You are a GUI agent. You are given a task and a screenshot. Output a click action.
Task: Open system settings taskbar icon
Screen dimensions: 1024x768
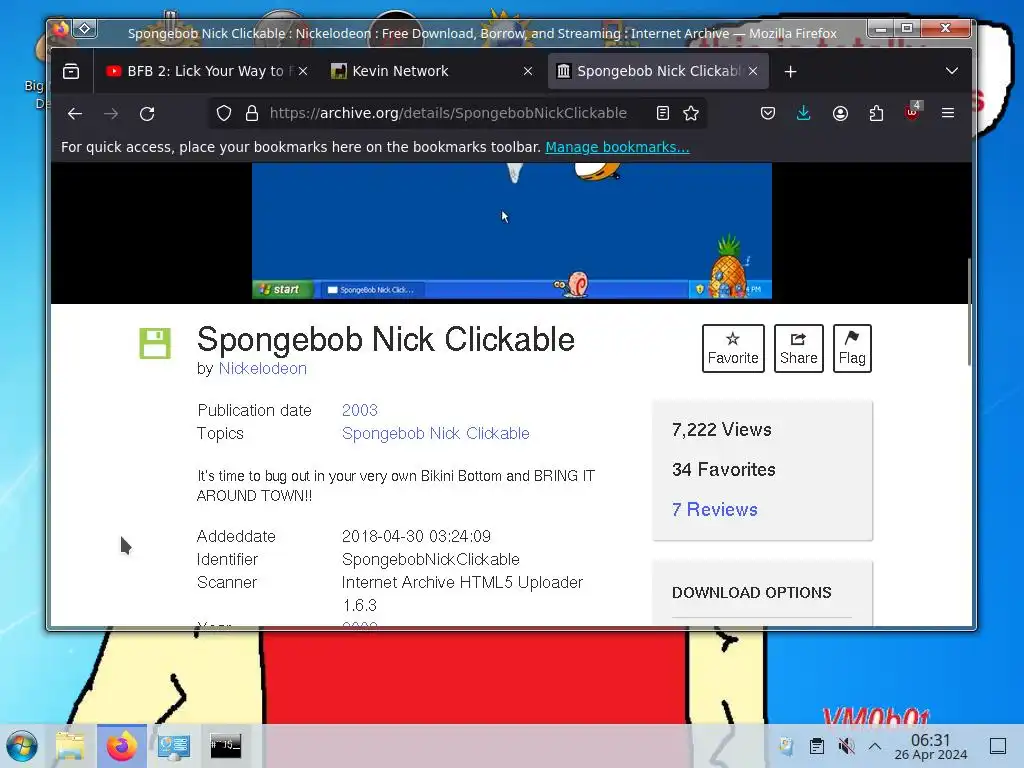174,746
